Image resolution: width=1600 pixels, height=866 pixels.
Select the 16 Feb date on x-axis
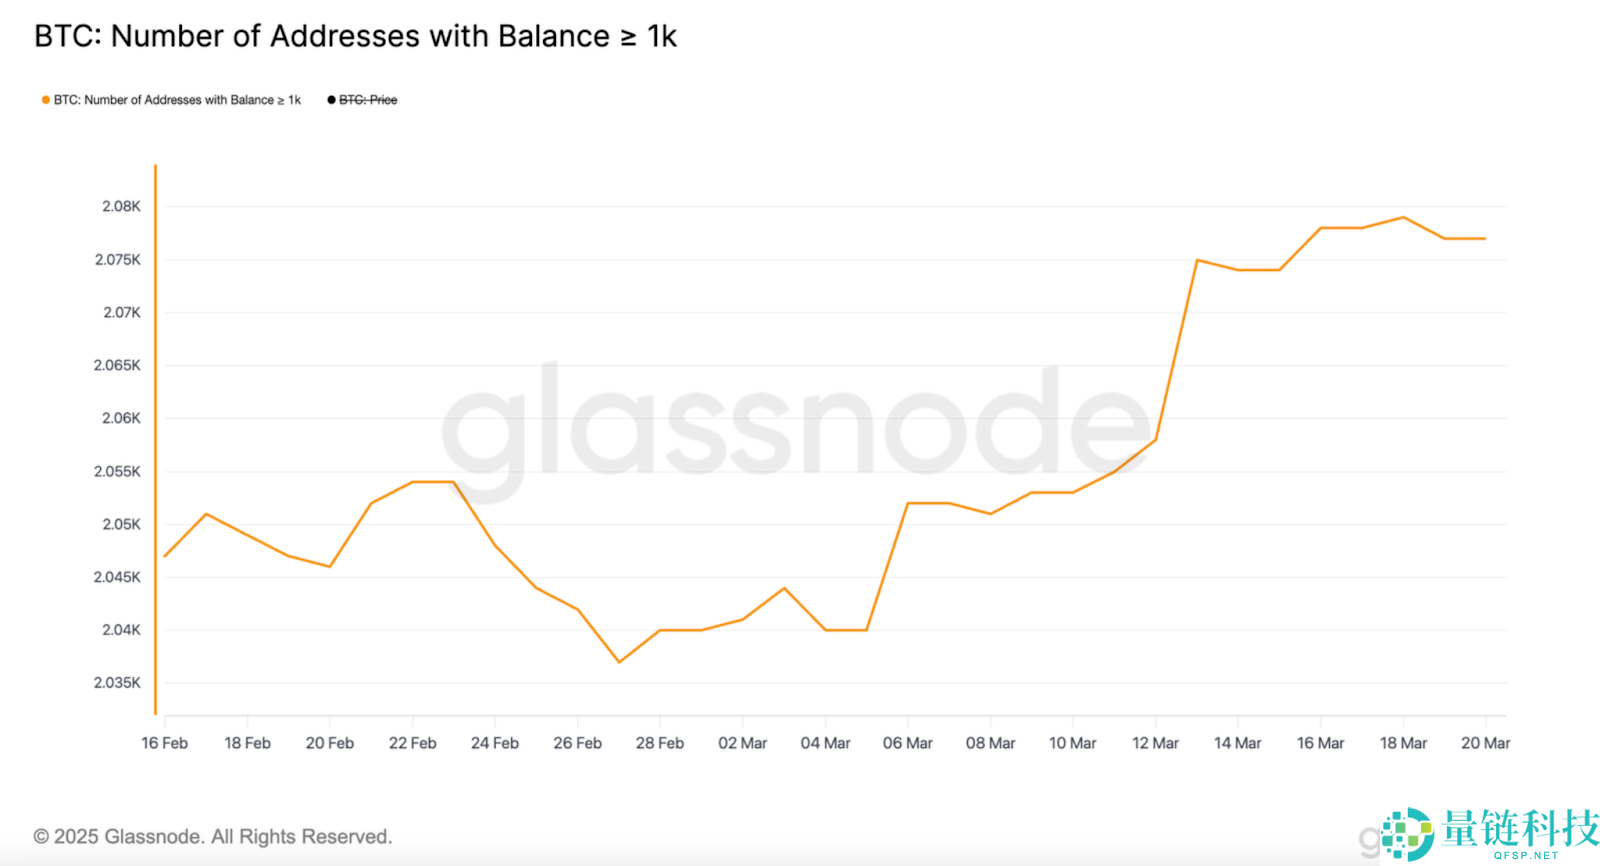165,743
